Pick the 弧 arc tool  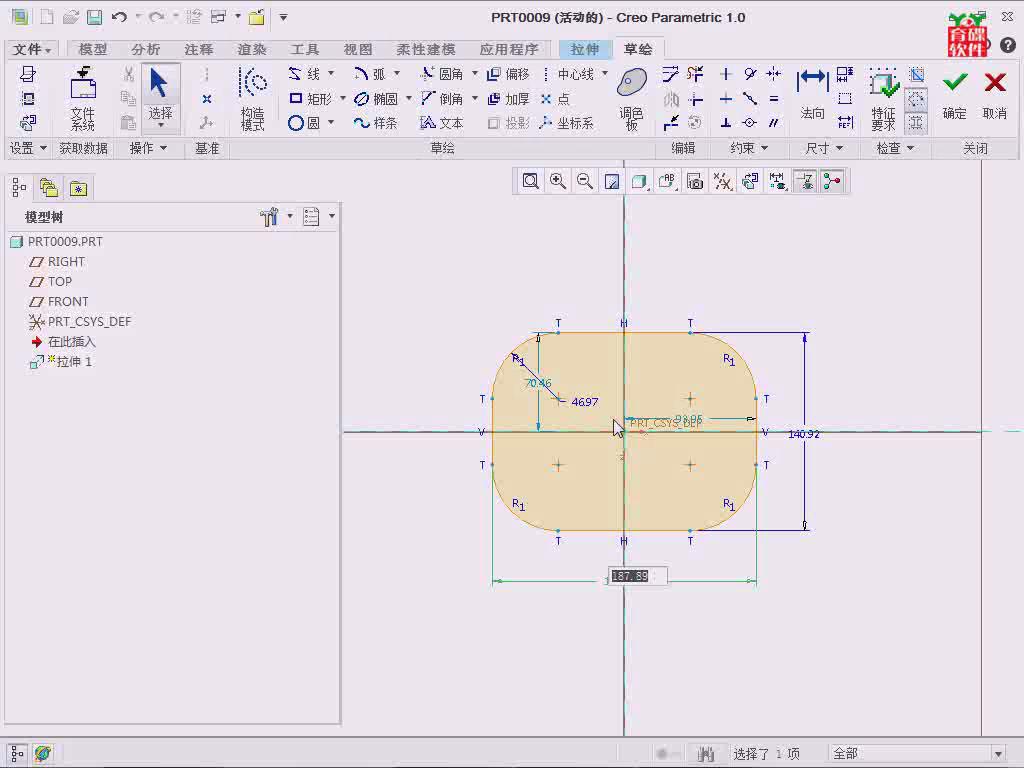click(x=370, y=74)
